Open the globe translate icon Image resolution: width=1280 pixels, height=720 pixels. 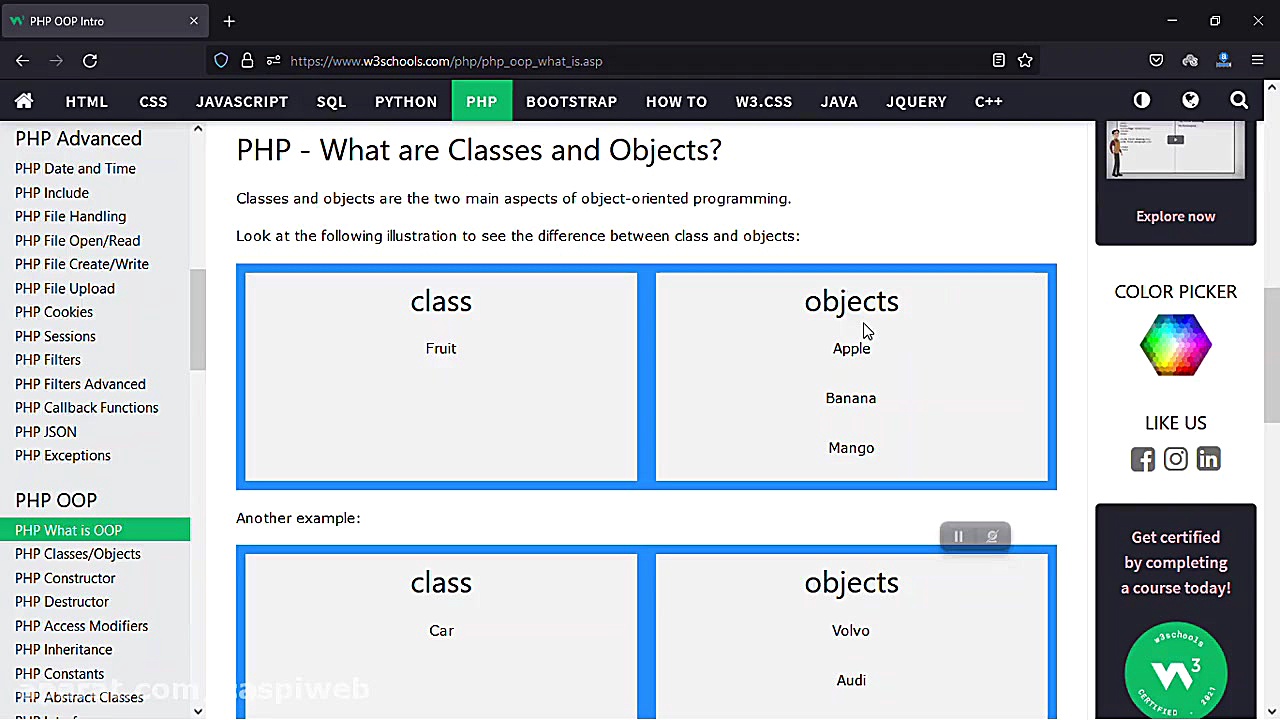(x=1190, y=100)
